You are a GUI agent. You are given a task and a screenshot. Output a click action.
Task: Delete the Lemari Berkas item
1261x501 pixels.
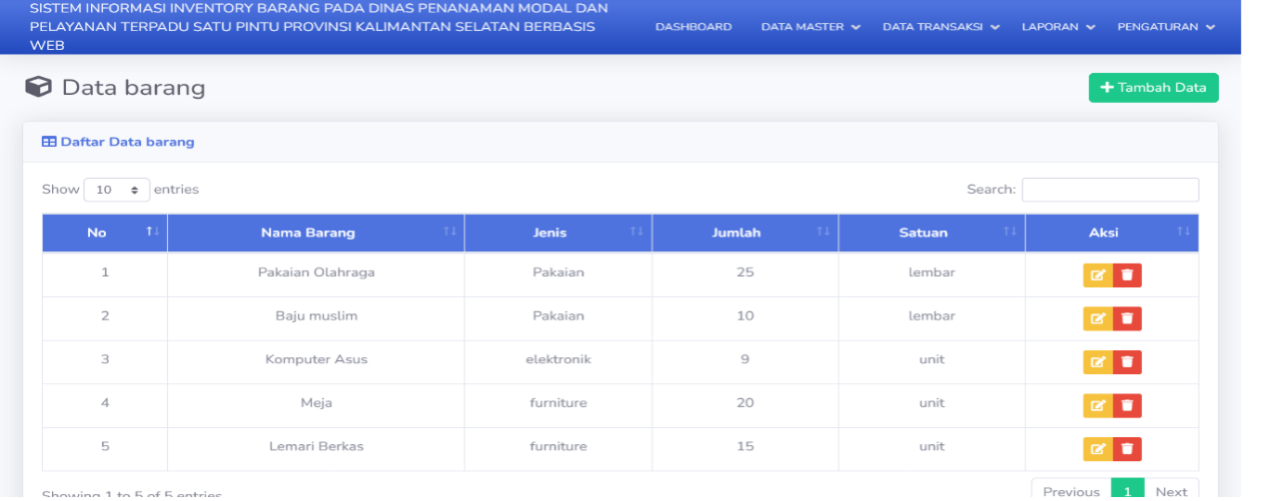1127,449
